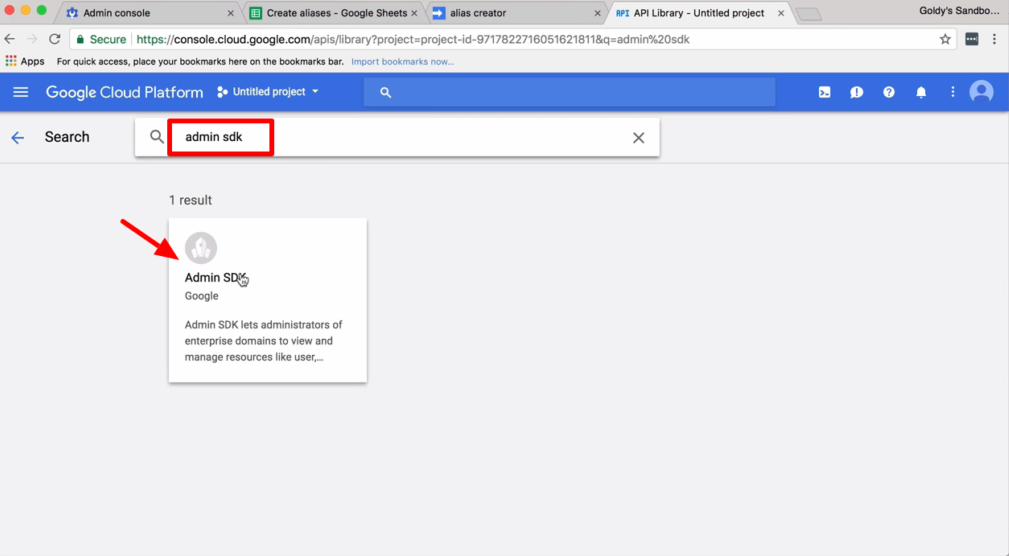Click 'Import bookmarks now...' link
Image resolution: width=1009 pixels, height=556 pixels.
[402, 62]
